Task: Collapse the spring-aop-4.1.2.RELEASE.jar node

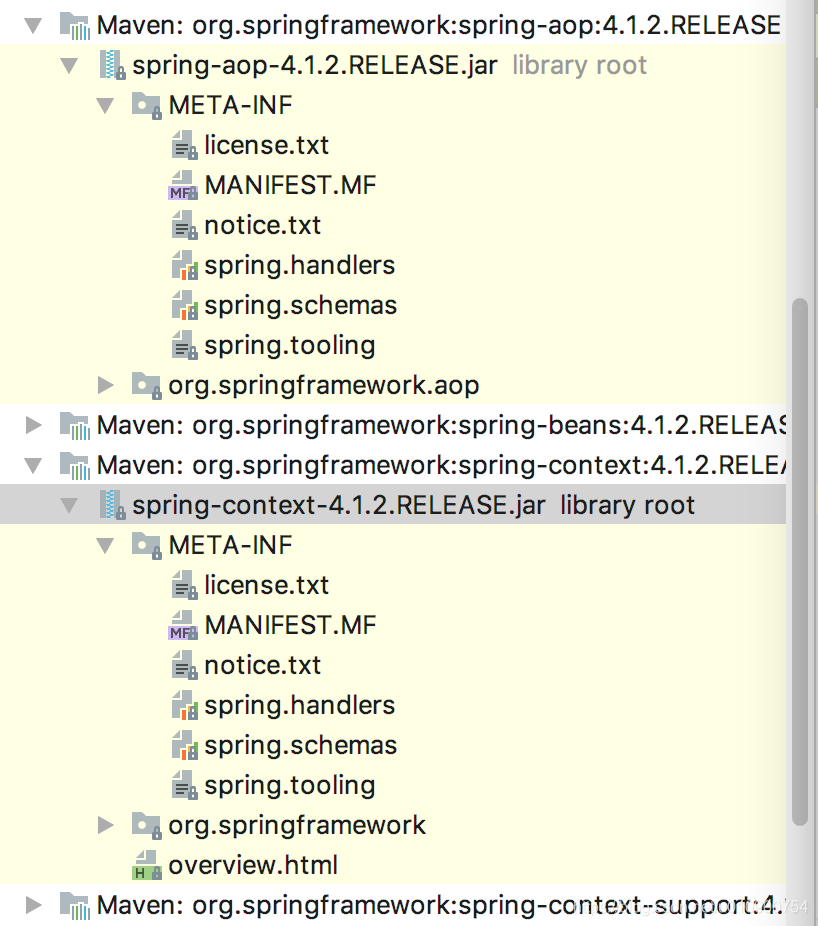Action: [69, 66]
